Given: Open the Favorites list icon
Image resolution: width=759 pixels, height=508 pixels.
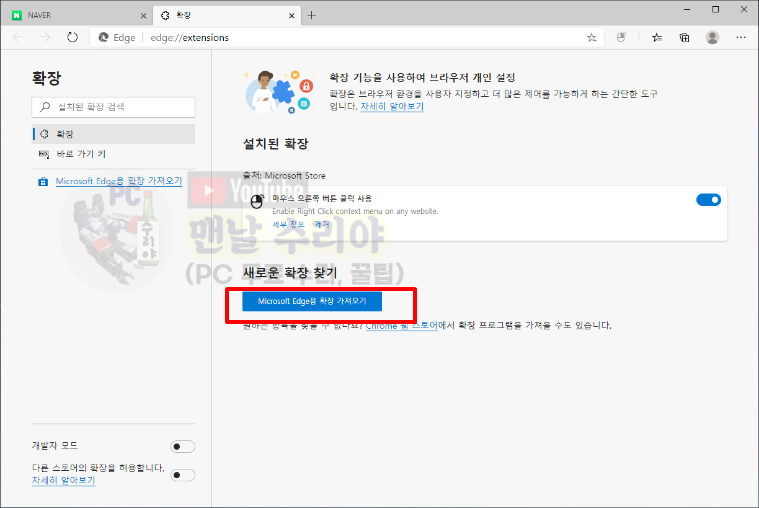Looking at the screenshot, I should (656, 37).
